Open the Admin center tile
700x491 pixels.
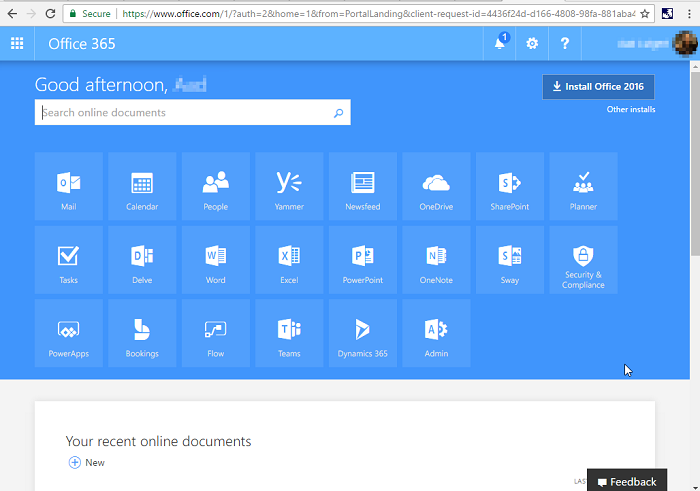[436, 333]
